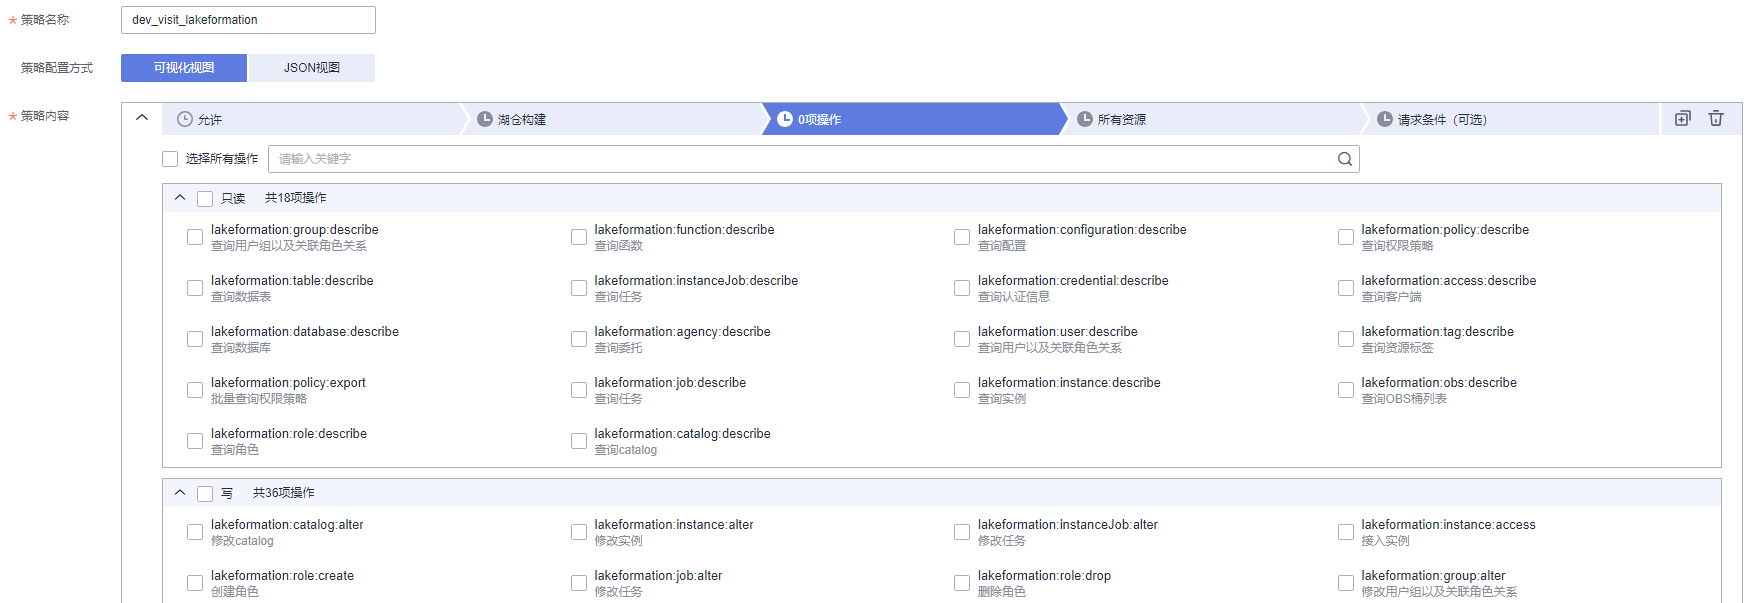Check lakeformation:instance:access
The height and width of the screenshot is (603, 1755).
tap(1346, 532)
